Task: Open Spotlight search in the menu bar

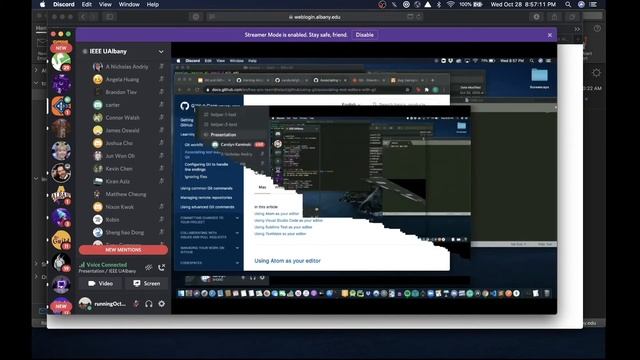Action: tap(568, 4)
